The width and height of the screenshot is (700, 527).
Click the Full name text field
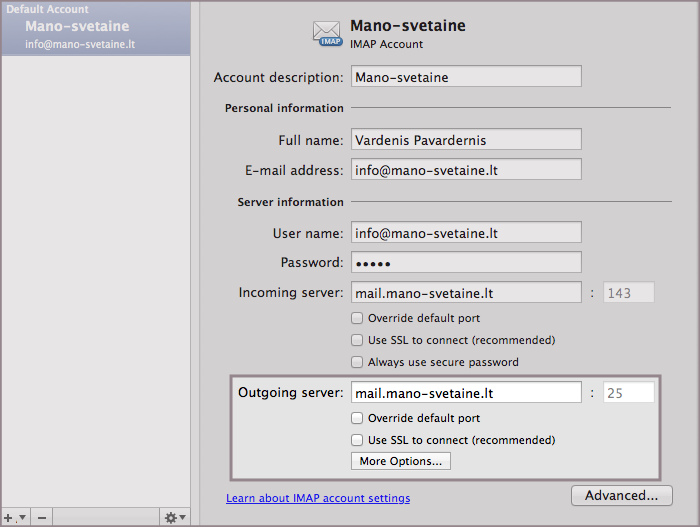pos(465,140)
